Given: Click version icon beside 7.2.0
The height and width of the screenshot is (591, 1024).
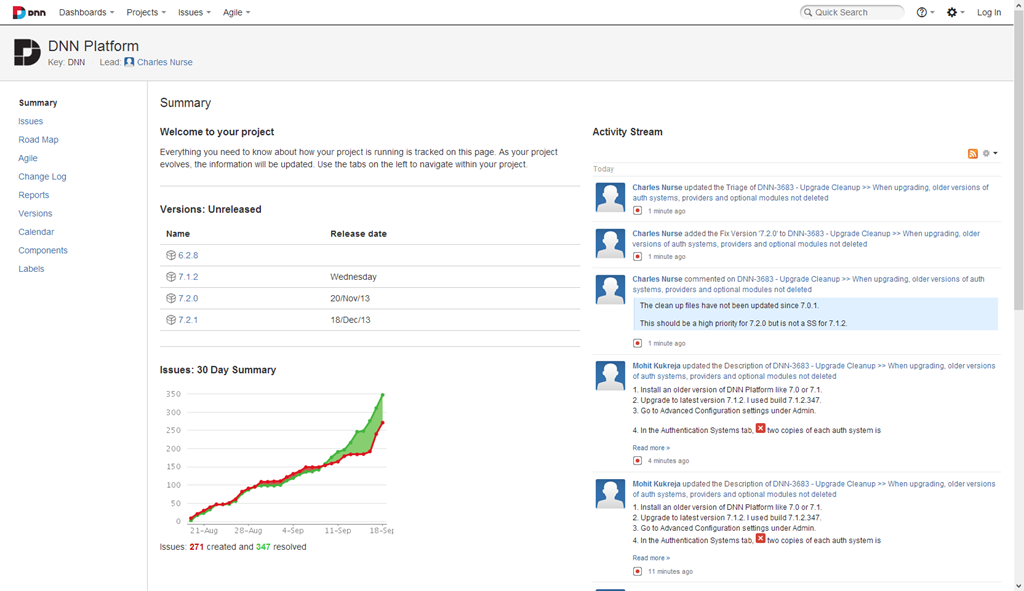Looking at the screenshot, I should (171, 298).
